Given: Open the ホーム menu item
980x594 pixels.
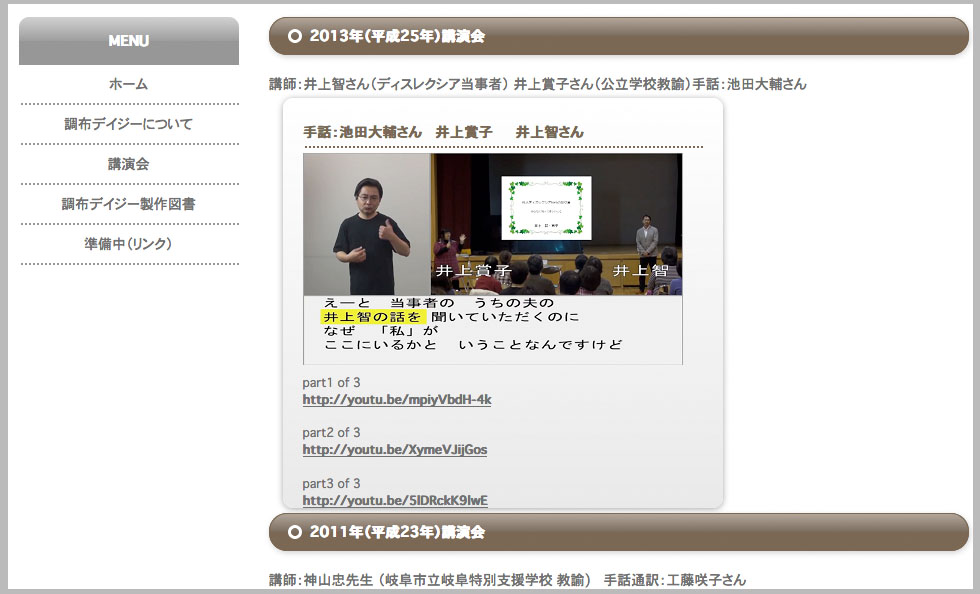Looking at the screenshot, I should click(x=128, y=84).
